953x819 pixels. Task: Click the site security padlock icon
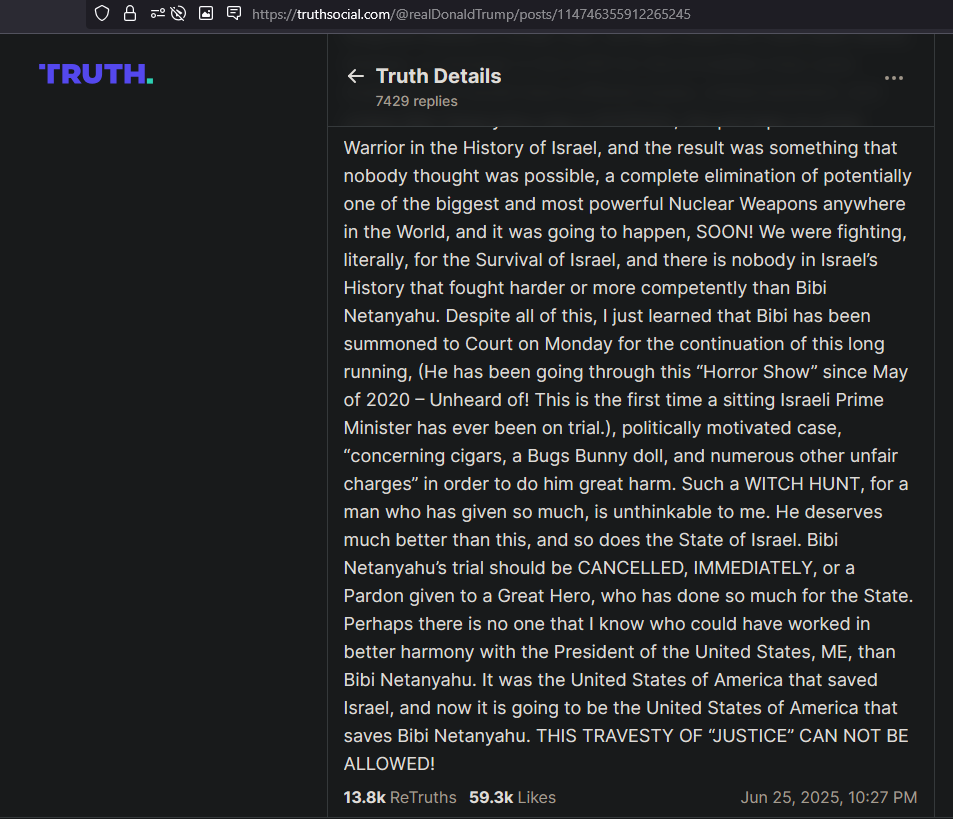coord(129,13)
